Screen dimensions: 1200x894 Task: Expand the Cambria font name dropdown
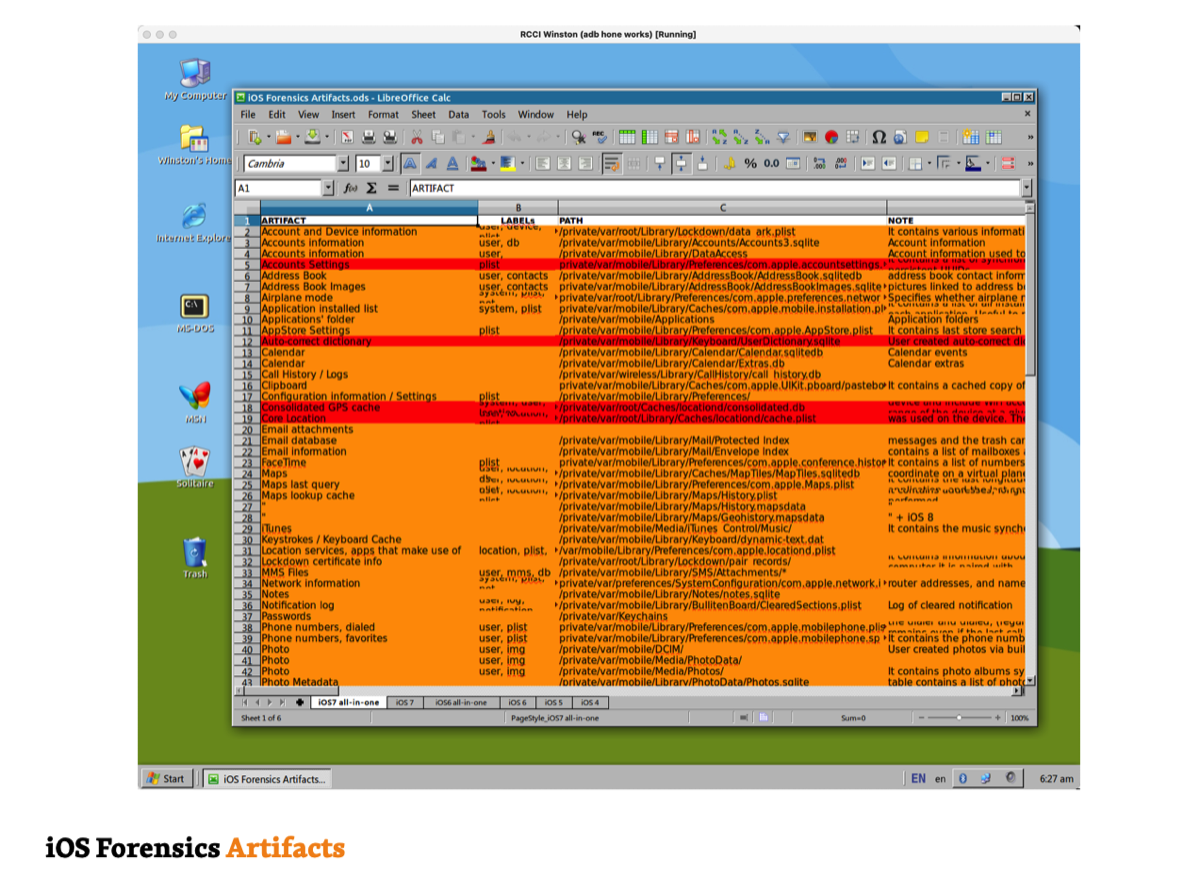click(343, 164)
